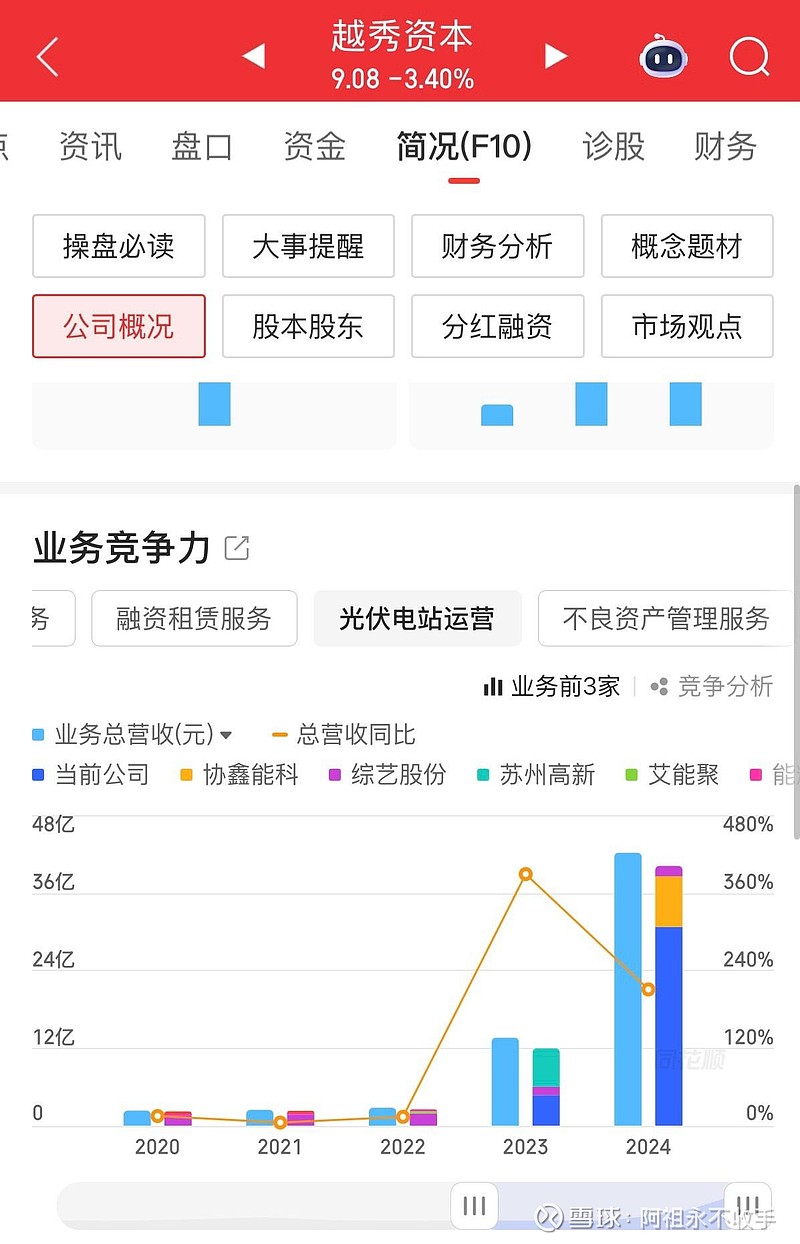
Task: Select 业务前3家 bar chart icon
Action: [492, 686]
